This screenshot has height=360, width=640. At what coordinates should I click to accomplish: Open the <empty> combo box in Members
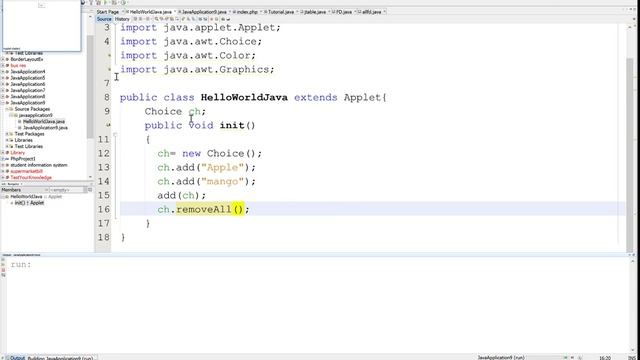tap(68, 190)
